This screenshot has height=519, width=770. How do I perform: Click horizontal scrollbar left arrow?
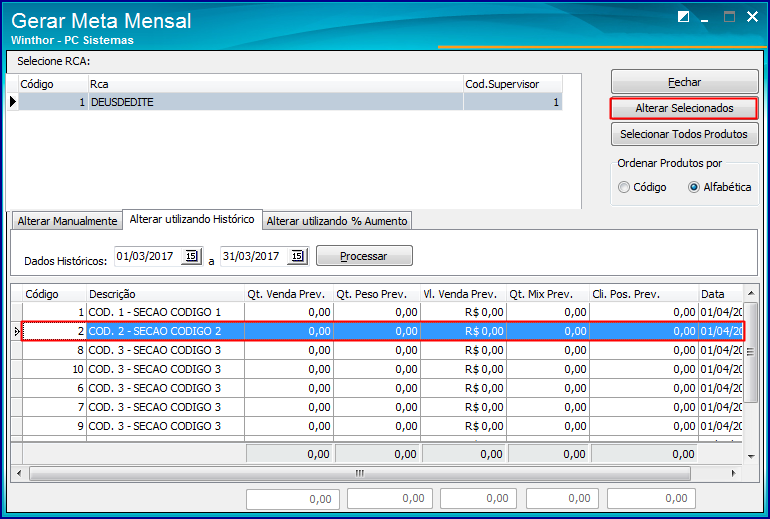pyautogui.click(x=19, y=473)
